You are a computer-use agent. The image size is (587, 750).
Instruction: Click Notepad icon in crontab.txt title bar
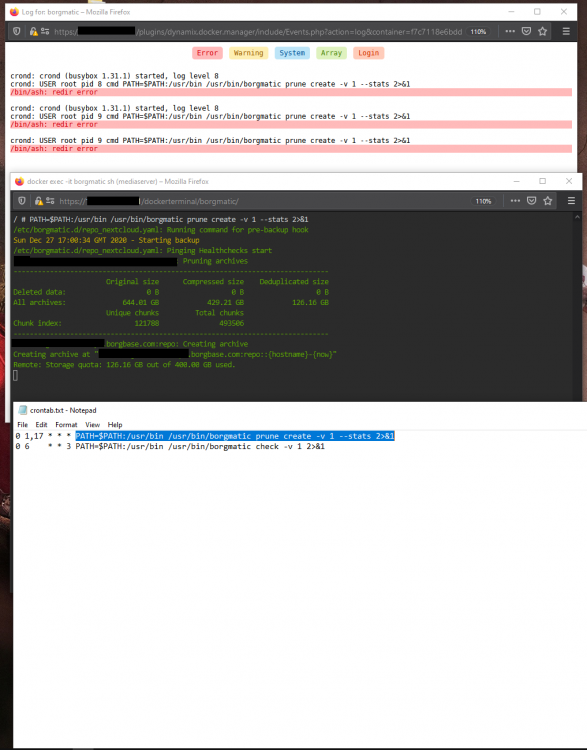coord(22,410)
